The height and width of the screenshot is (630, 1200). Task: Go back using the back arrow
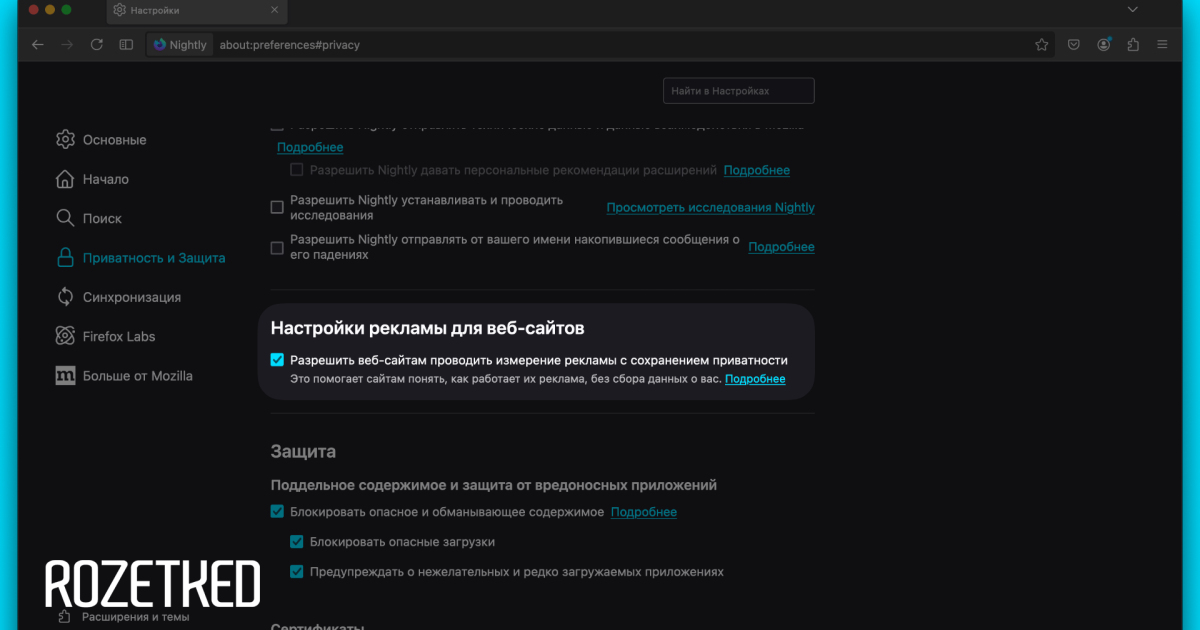tap(38, 44)
